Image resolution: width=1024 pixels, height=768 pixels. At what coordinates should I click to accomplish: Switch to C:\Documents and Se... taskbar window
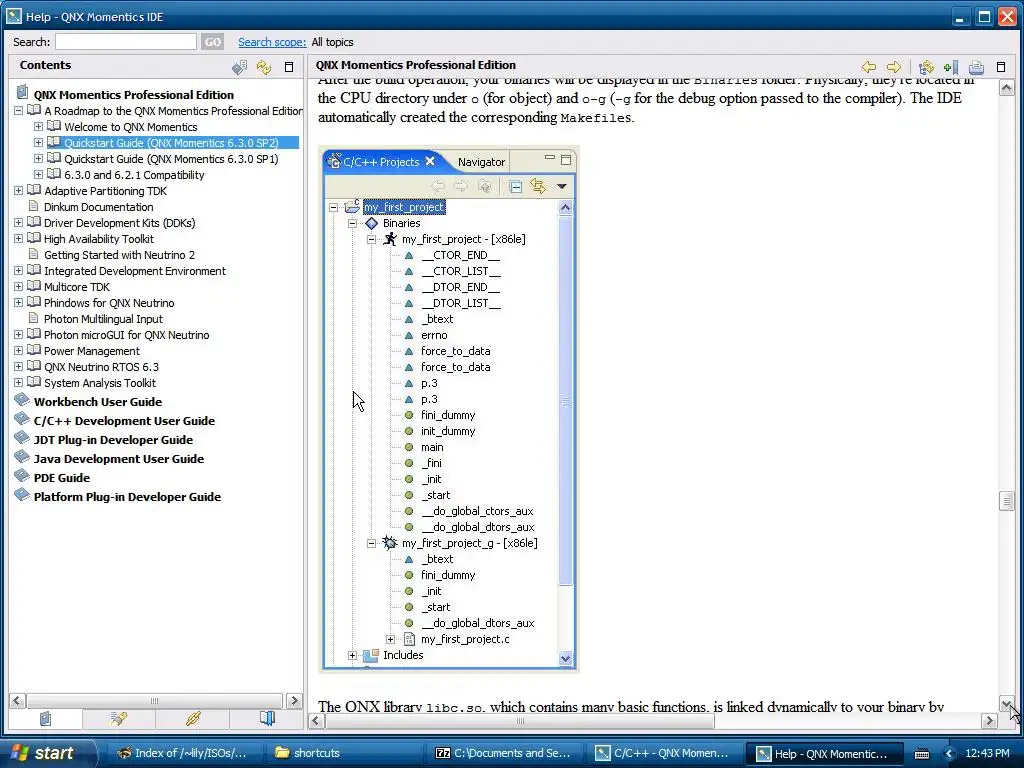coord(503,753)
